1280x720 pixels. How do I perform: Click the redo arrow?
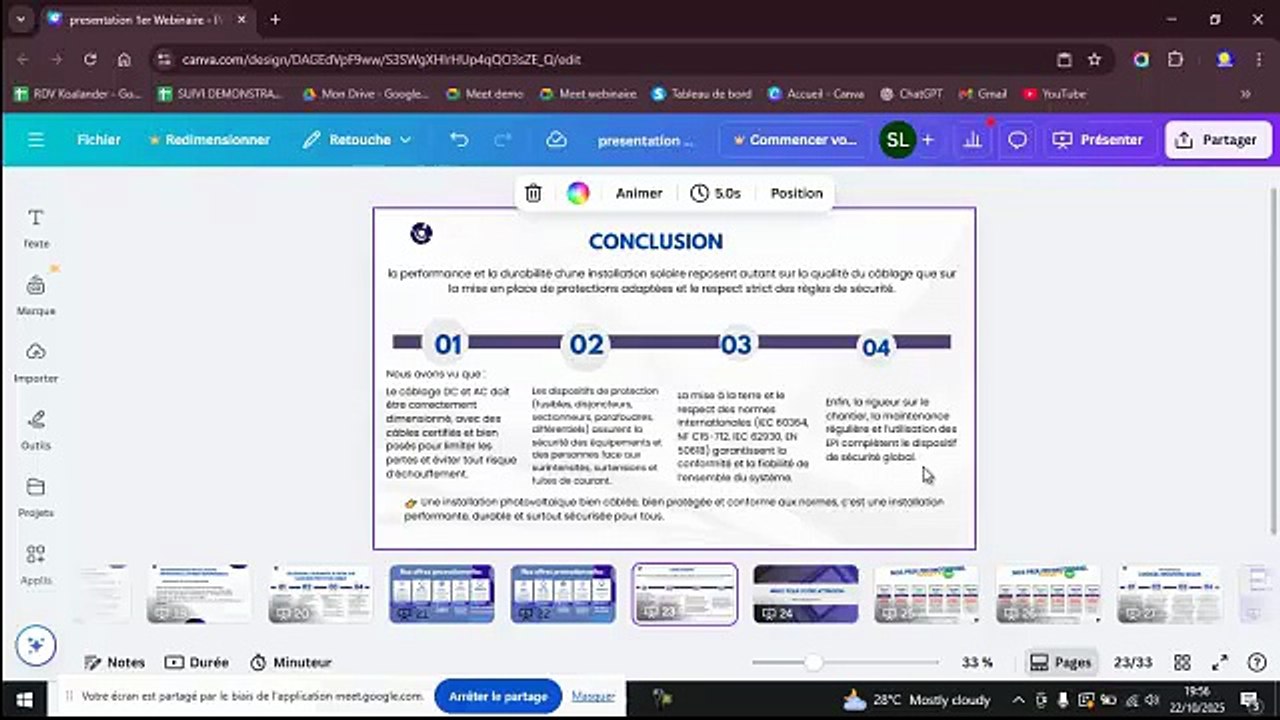tap(503, 140)
